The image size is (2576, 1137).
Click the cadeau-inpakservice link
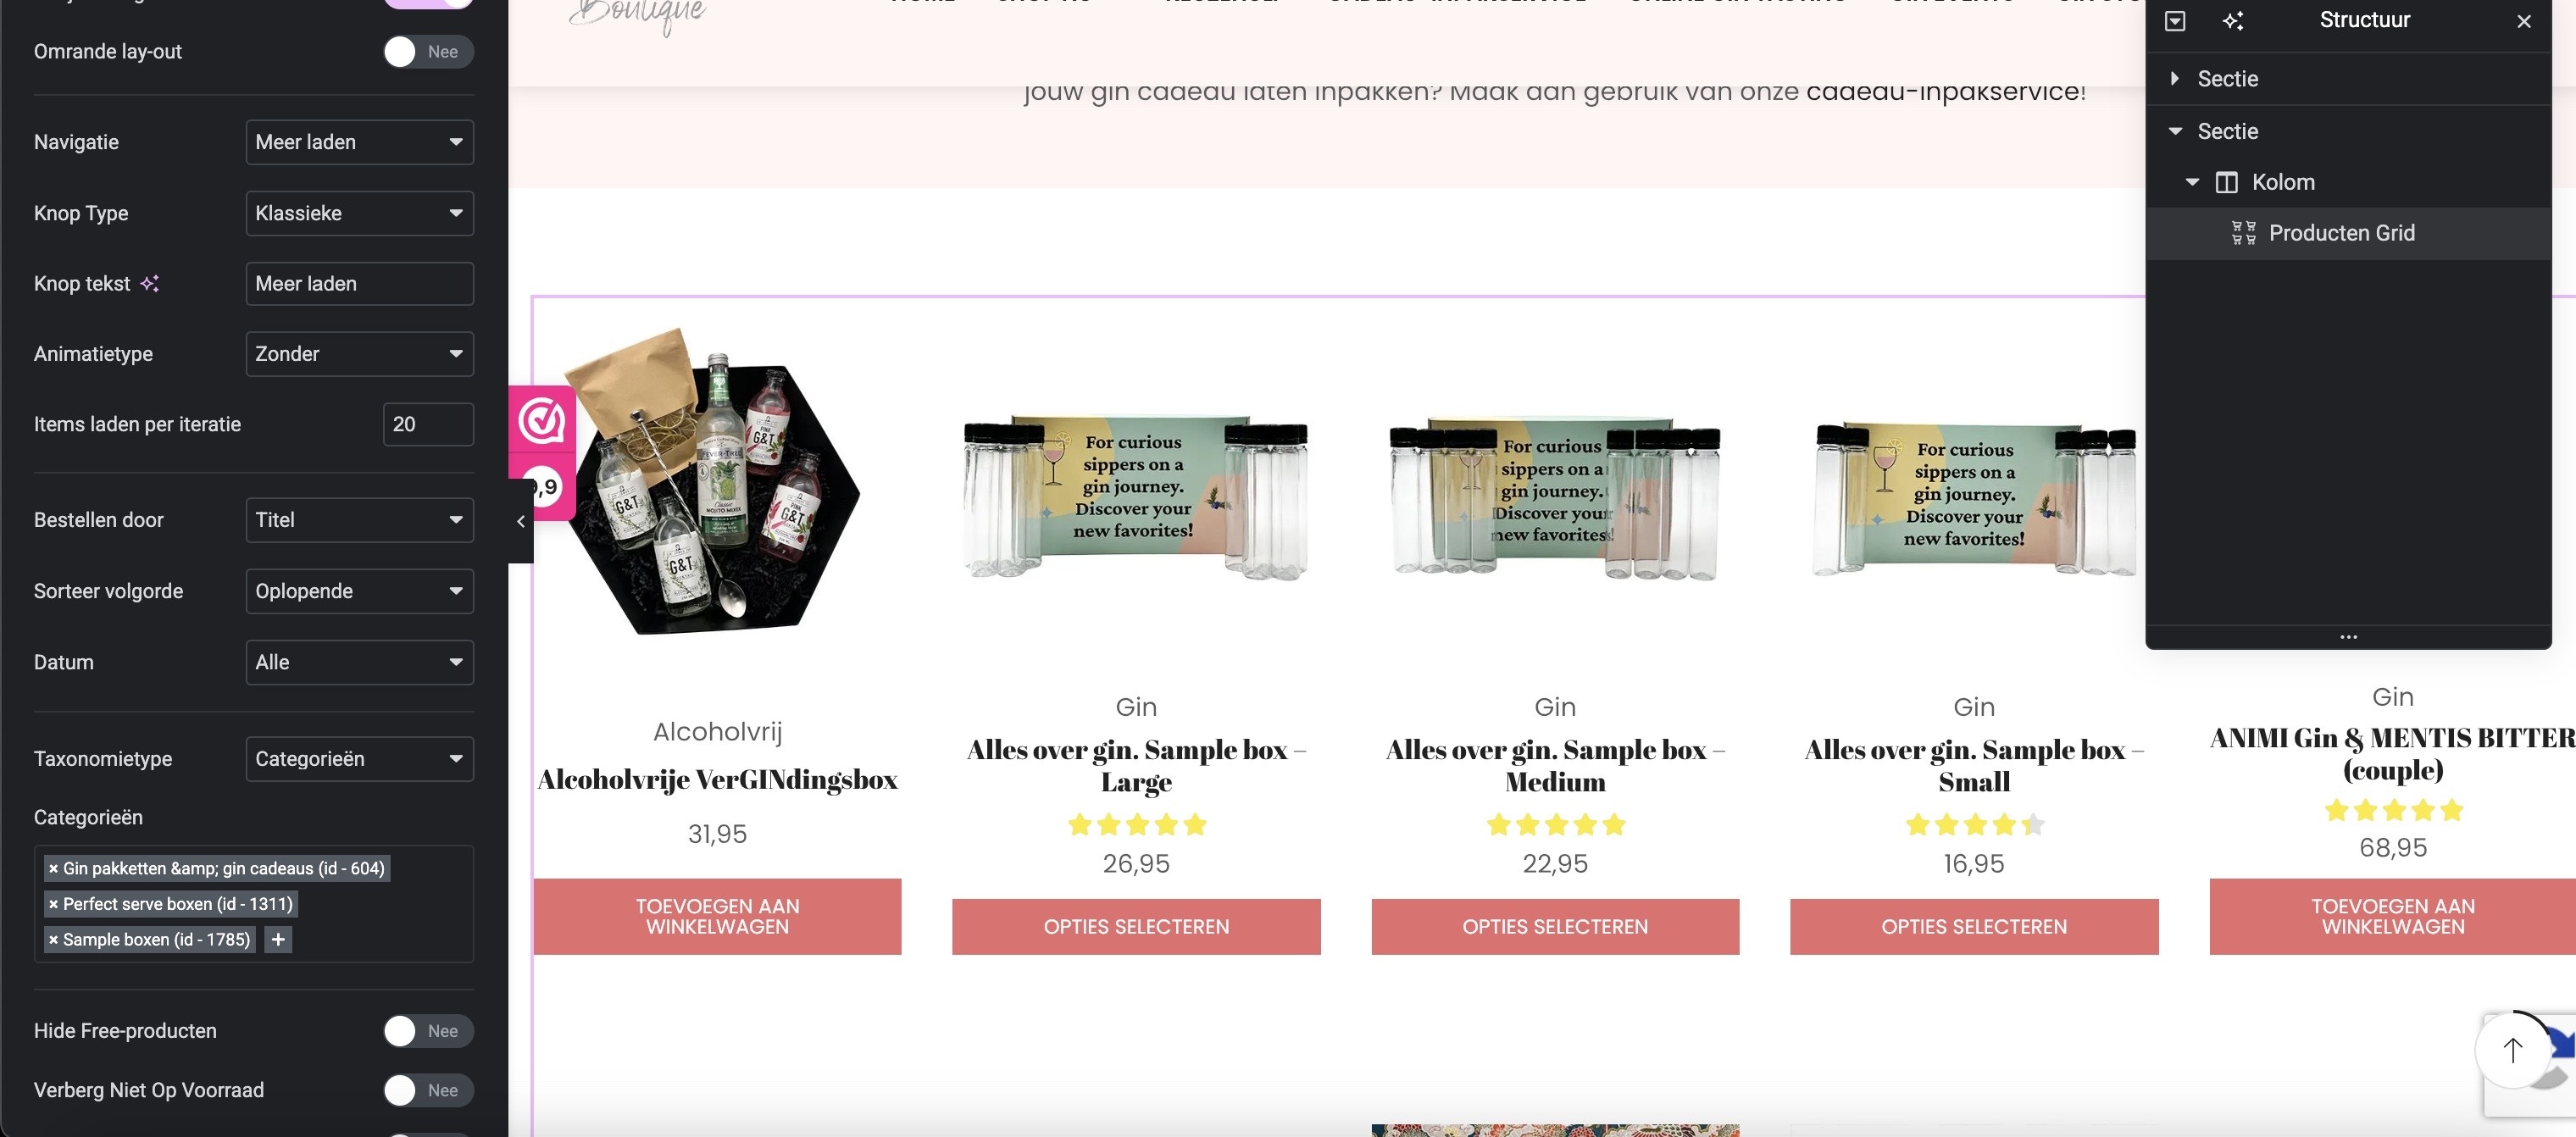1941,91
